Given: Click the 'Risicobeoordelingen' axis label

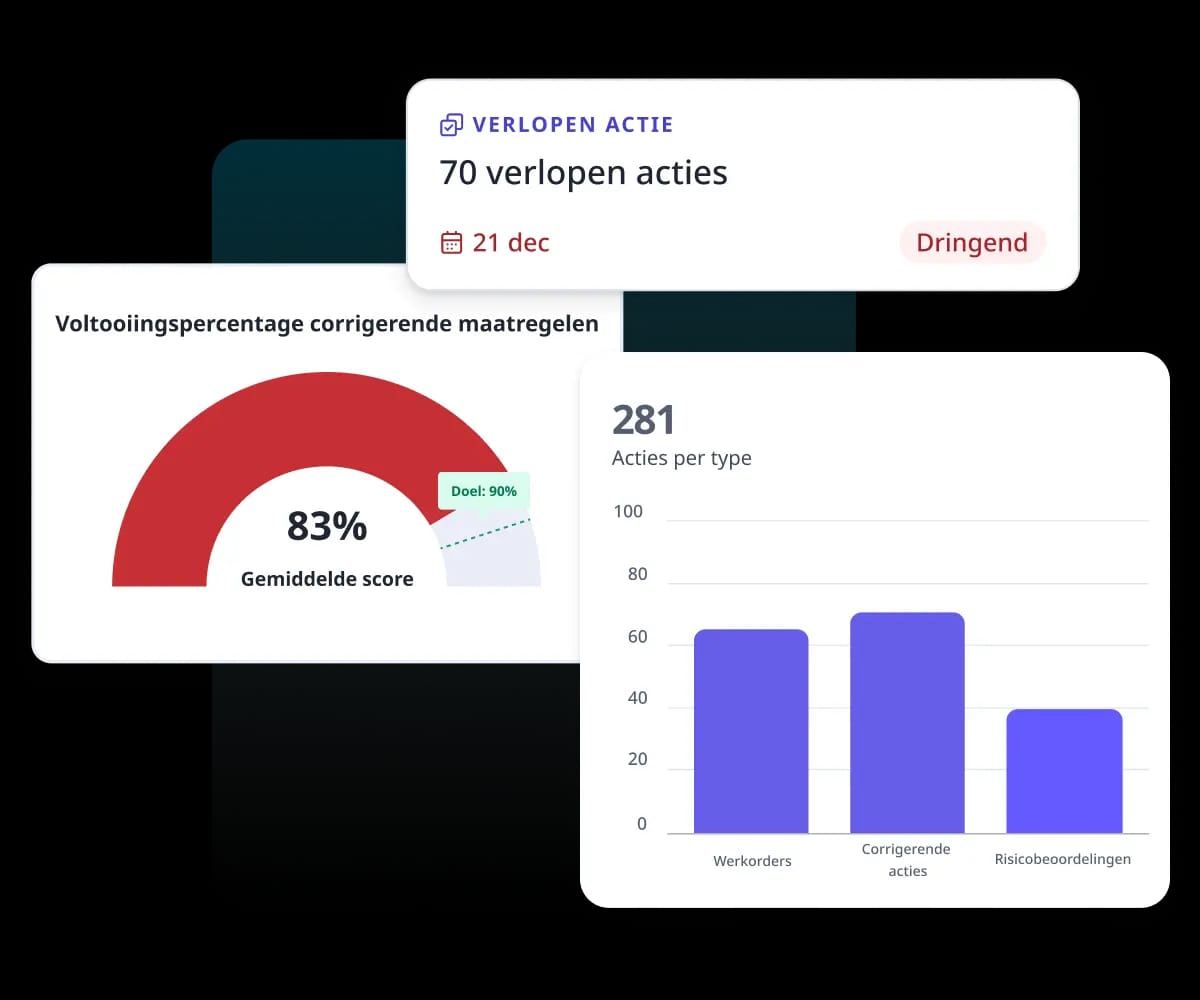Looking at the screenshot, I should coord(1062,859).
